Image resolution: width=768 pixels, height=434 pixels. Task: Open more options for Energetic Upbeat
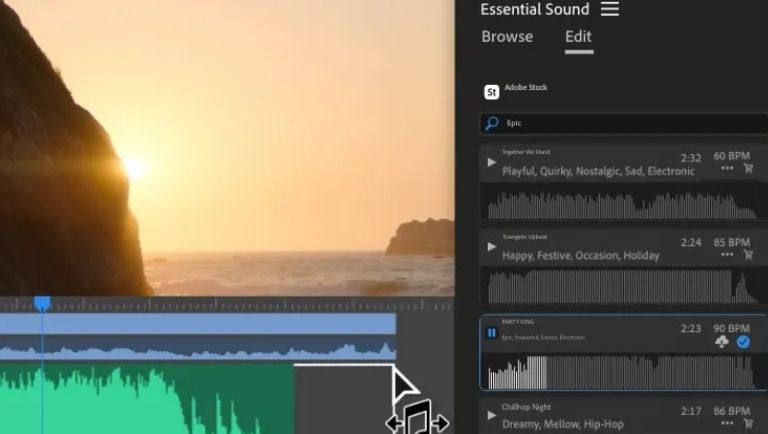(727, 254)
